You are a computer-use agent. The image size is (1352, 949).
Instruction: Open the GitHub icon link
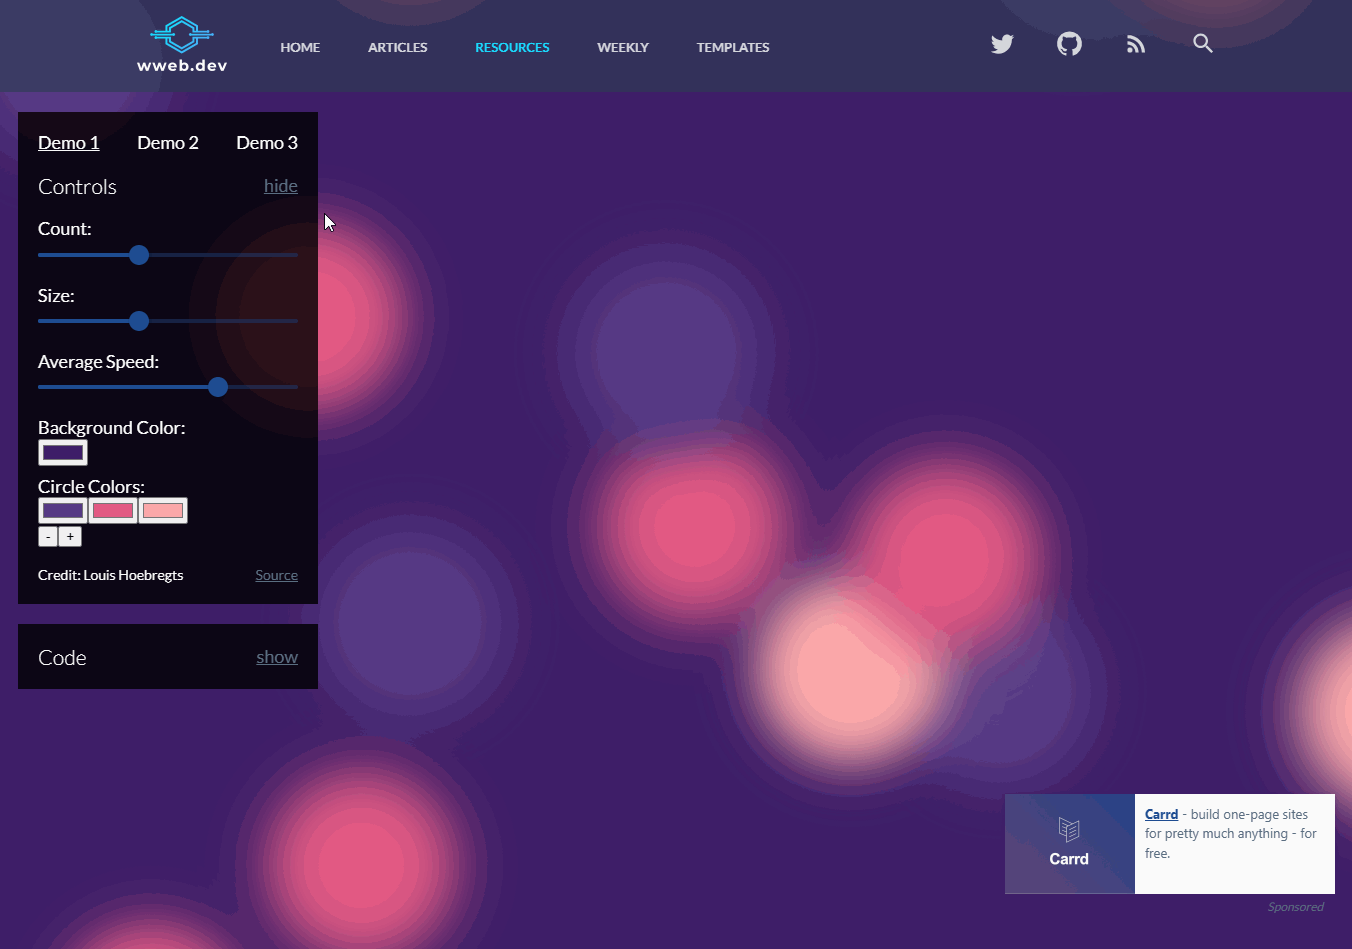pyautogui.click(x=1069, y=44)
